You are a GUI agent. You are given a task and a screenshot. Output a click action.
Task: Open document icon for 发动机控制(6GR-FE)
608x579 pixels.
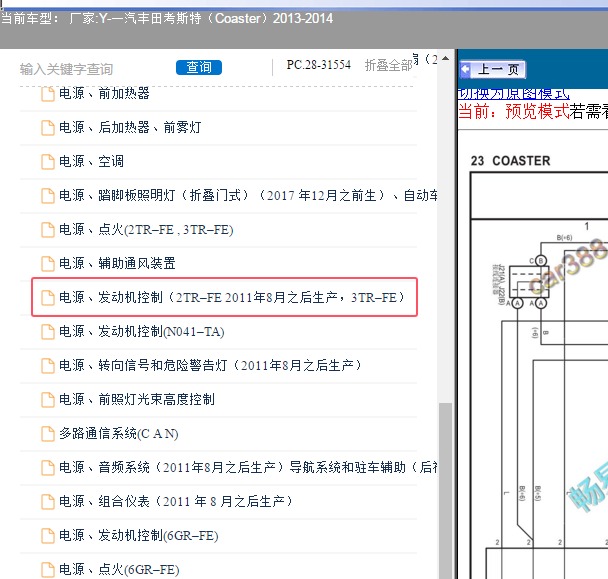pos(48,536)
